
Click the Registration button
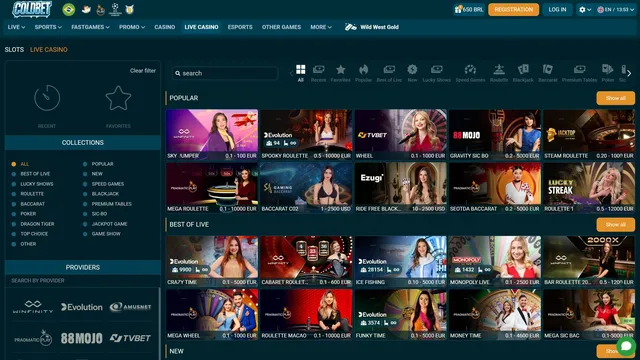pos(513,9)
